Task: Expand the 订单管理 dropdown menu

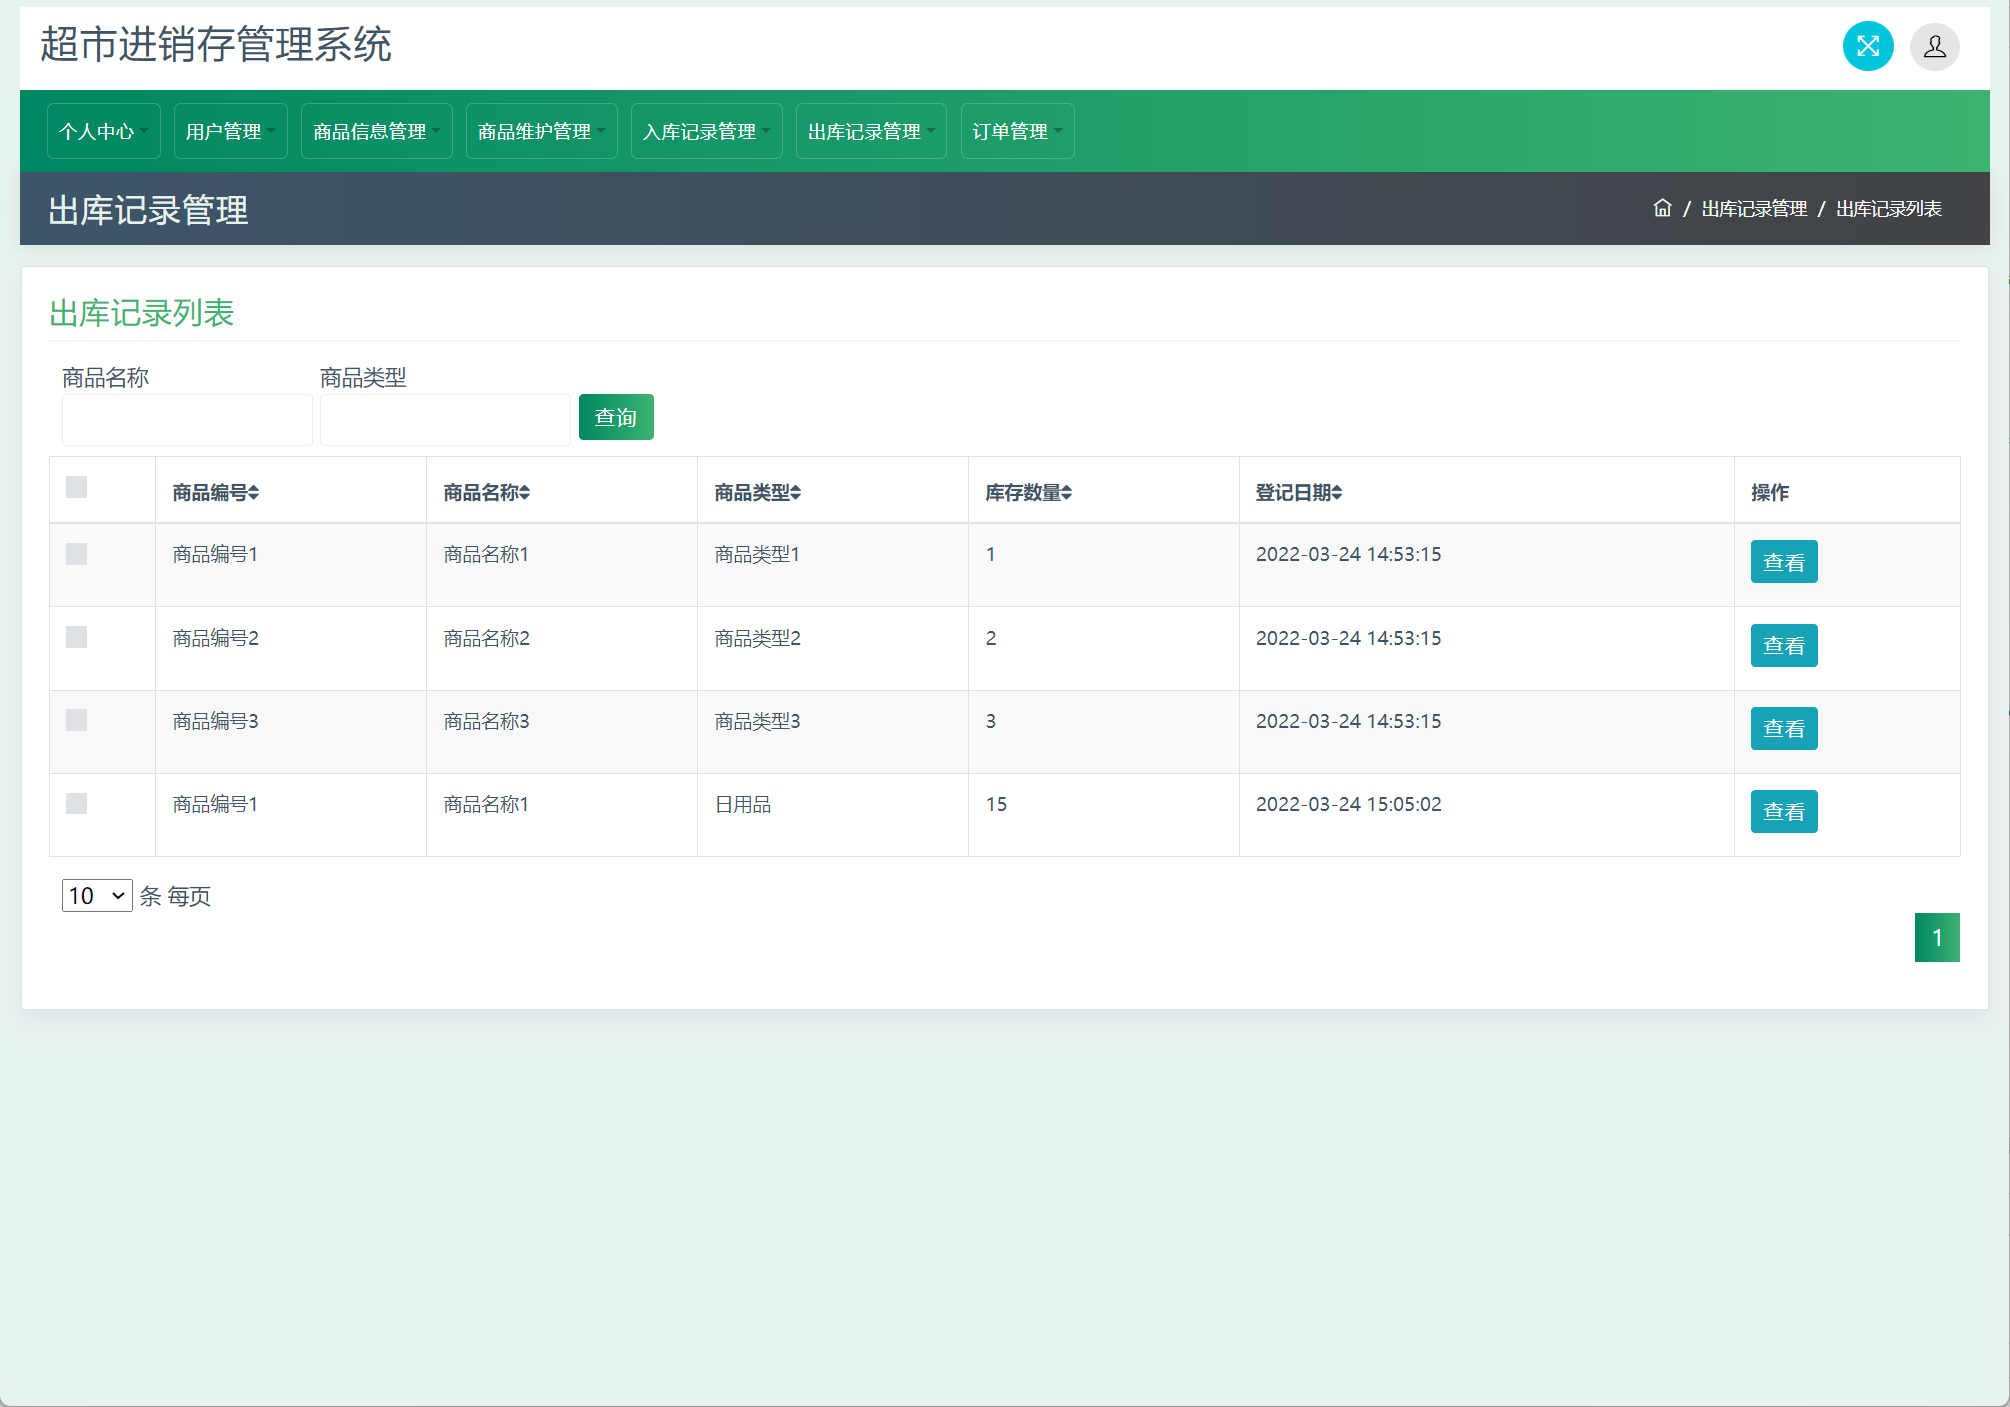Action: pos(1017,131)
